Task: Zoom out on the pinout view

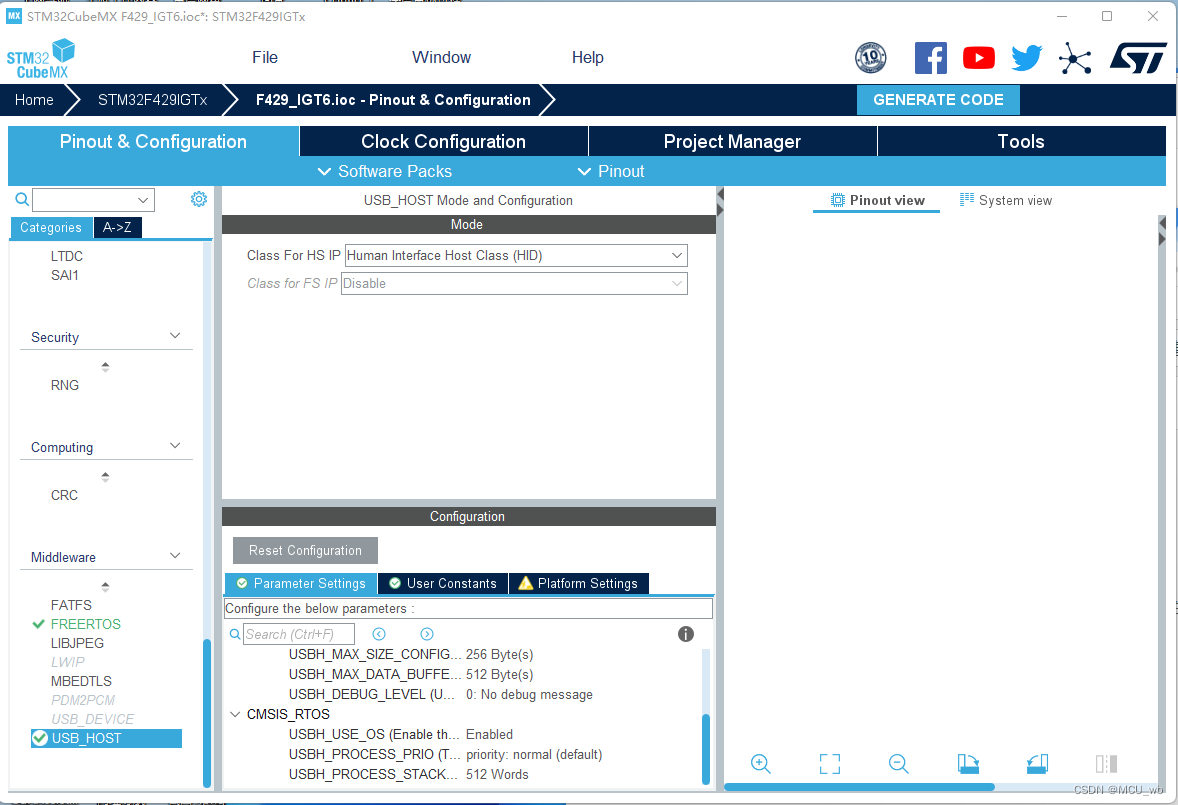Action: (x=899, y=764)
